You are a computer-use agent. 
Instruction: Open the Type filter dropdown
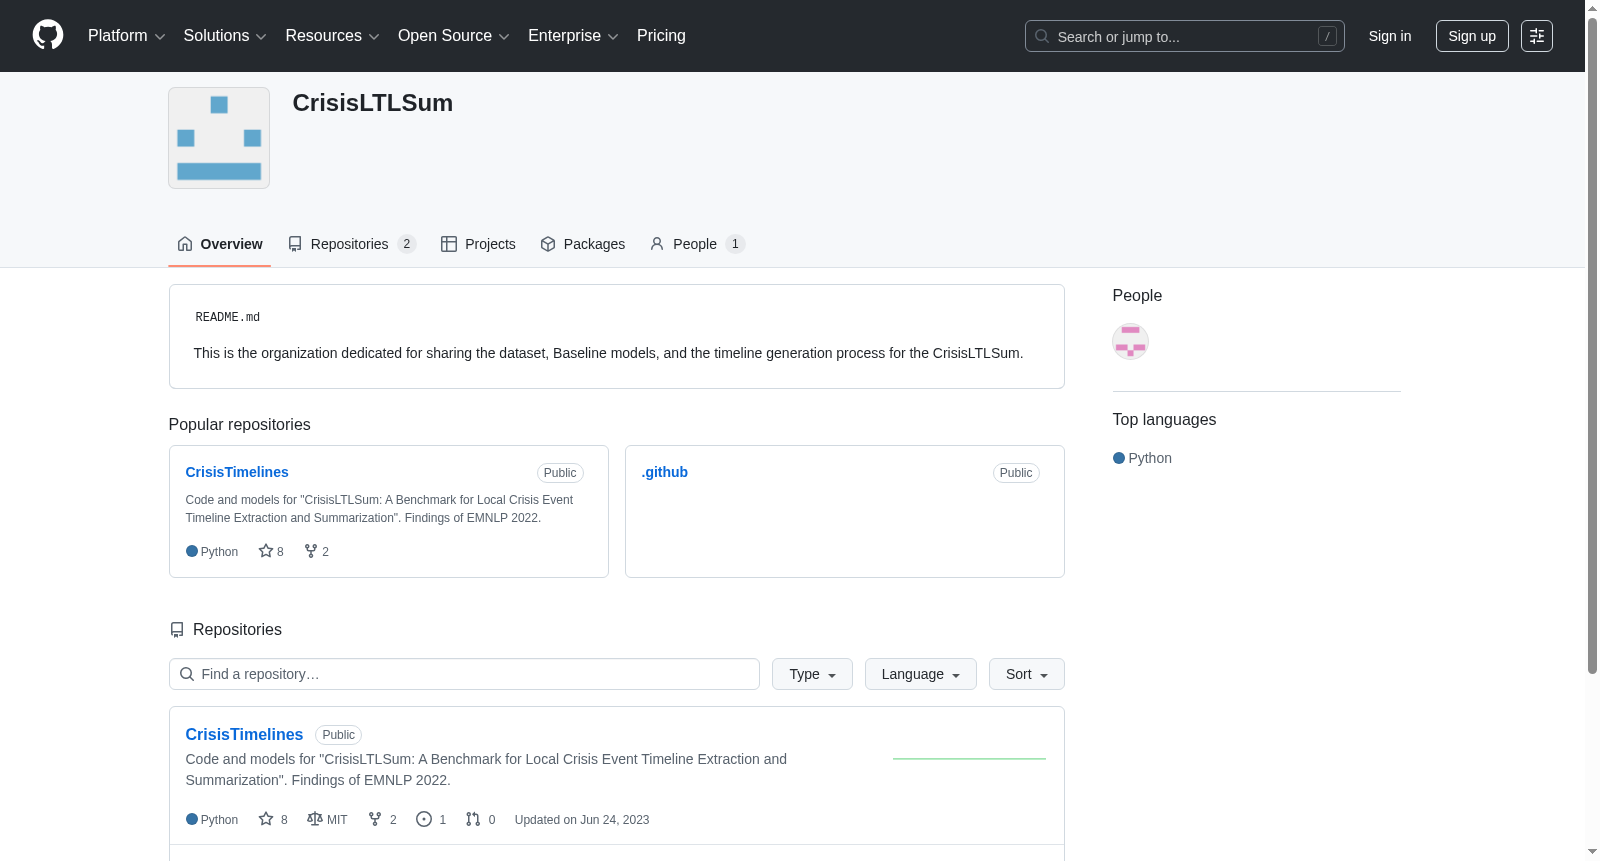point(812,674)
